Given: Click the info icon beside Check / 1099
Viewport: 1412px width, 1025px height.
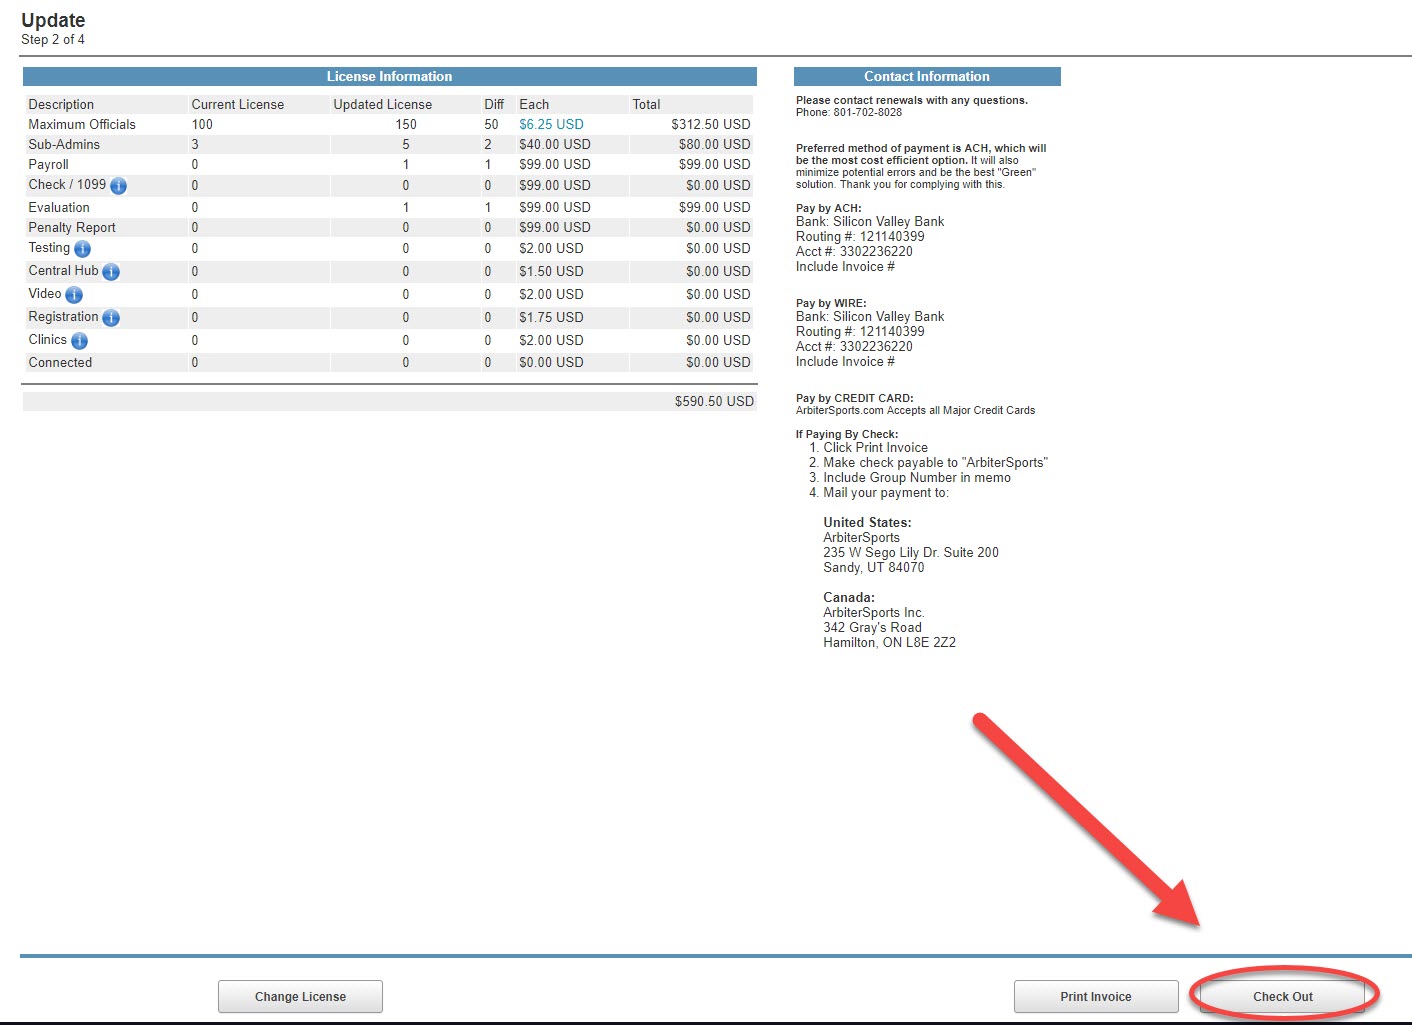Looking at the screenshot, I should (x=118, y=186).
